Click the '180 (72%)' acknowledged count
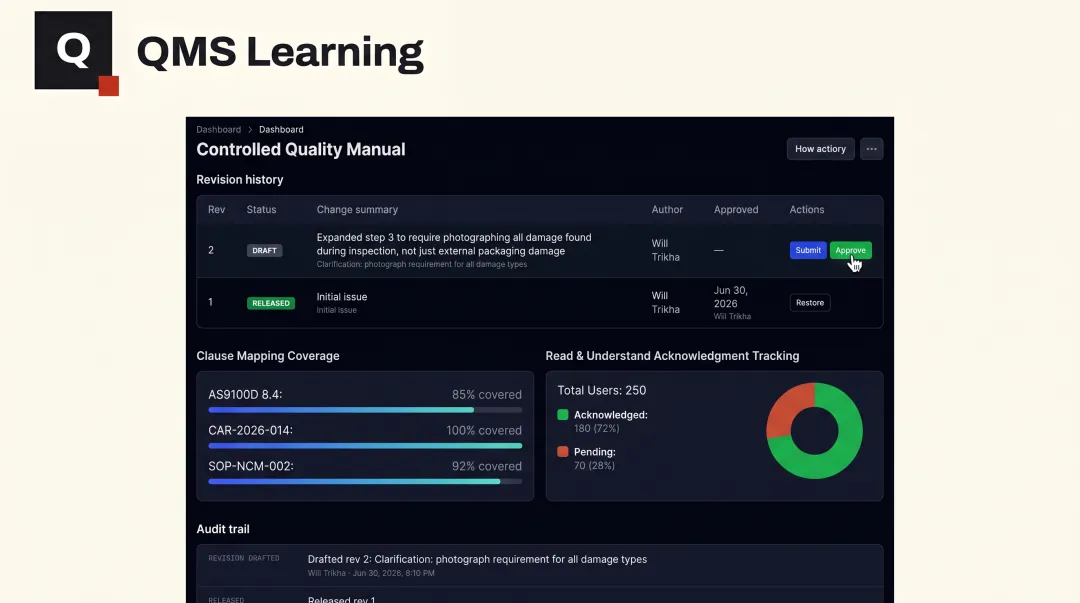The height and width of the screenshot is (603, 1080). (596, 429)
